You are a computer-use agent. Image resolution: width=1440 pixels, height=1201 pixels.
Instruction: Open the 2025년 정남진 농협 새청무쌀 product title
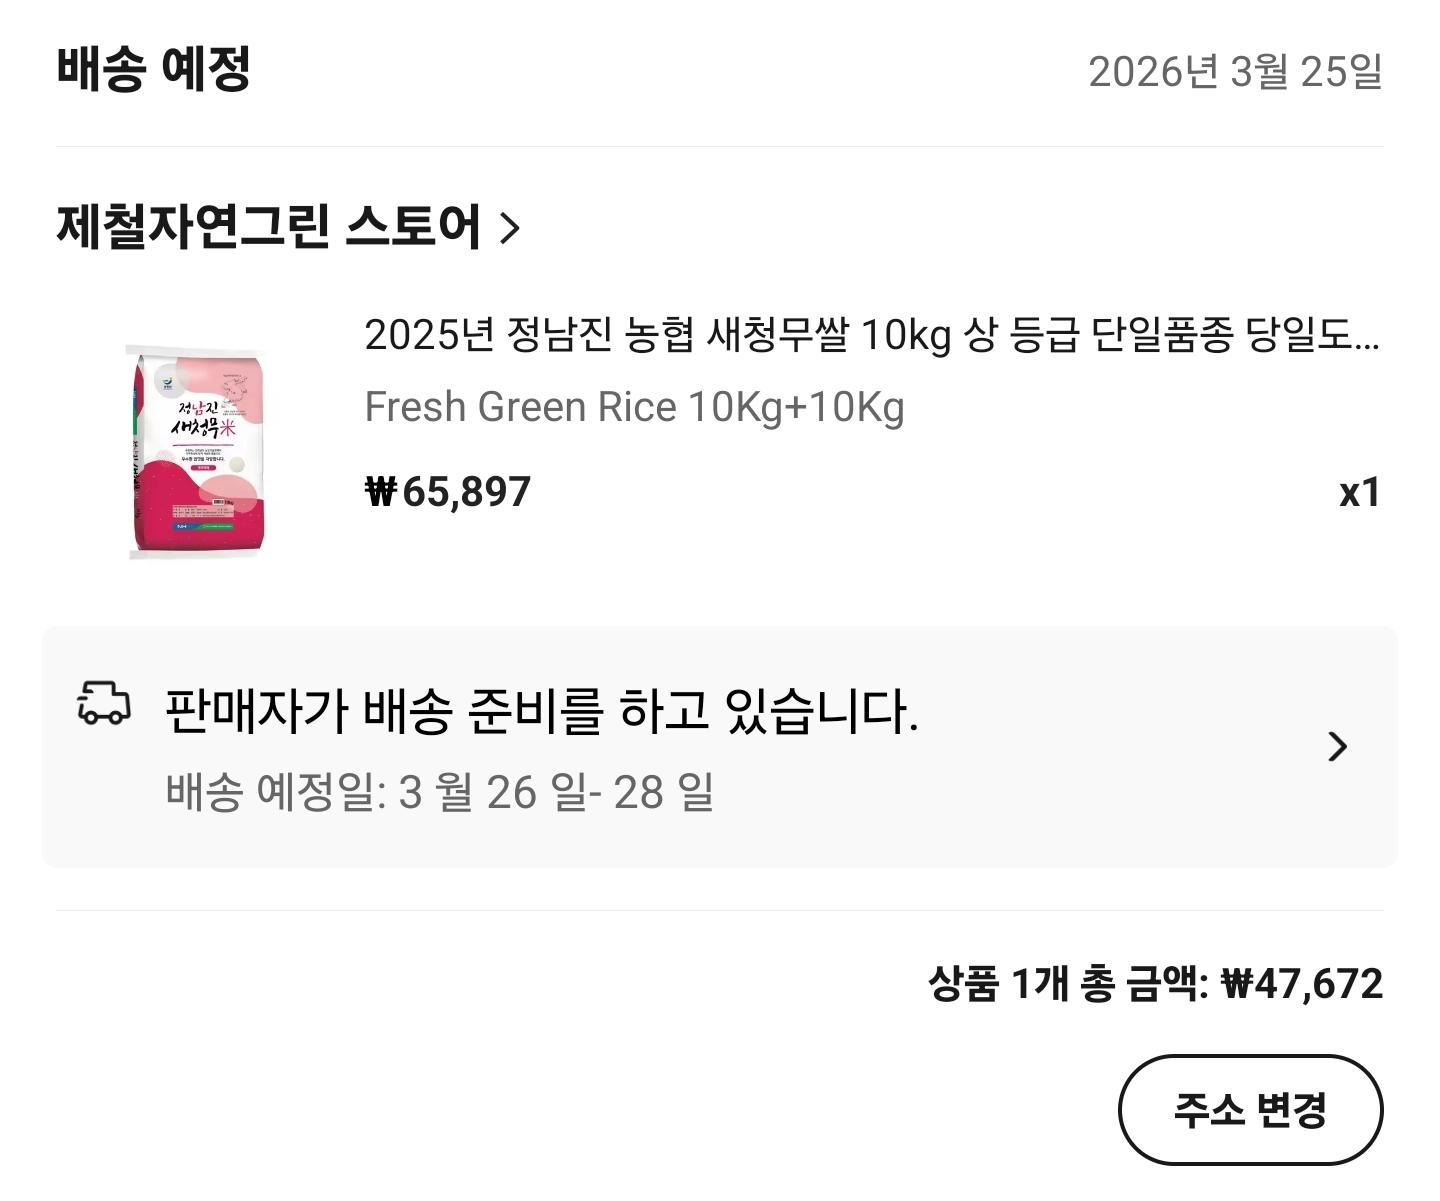click(x=870, y=335)
